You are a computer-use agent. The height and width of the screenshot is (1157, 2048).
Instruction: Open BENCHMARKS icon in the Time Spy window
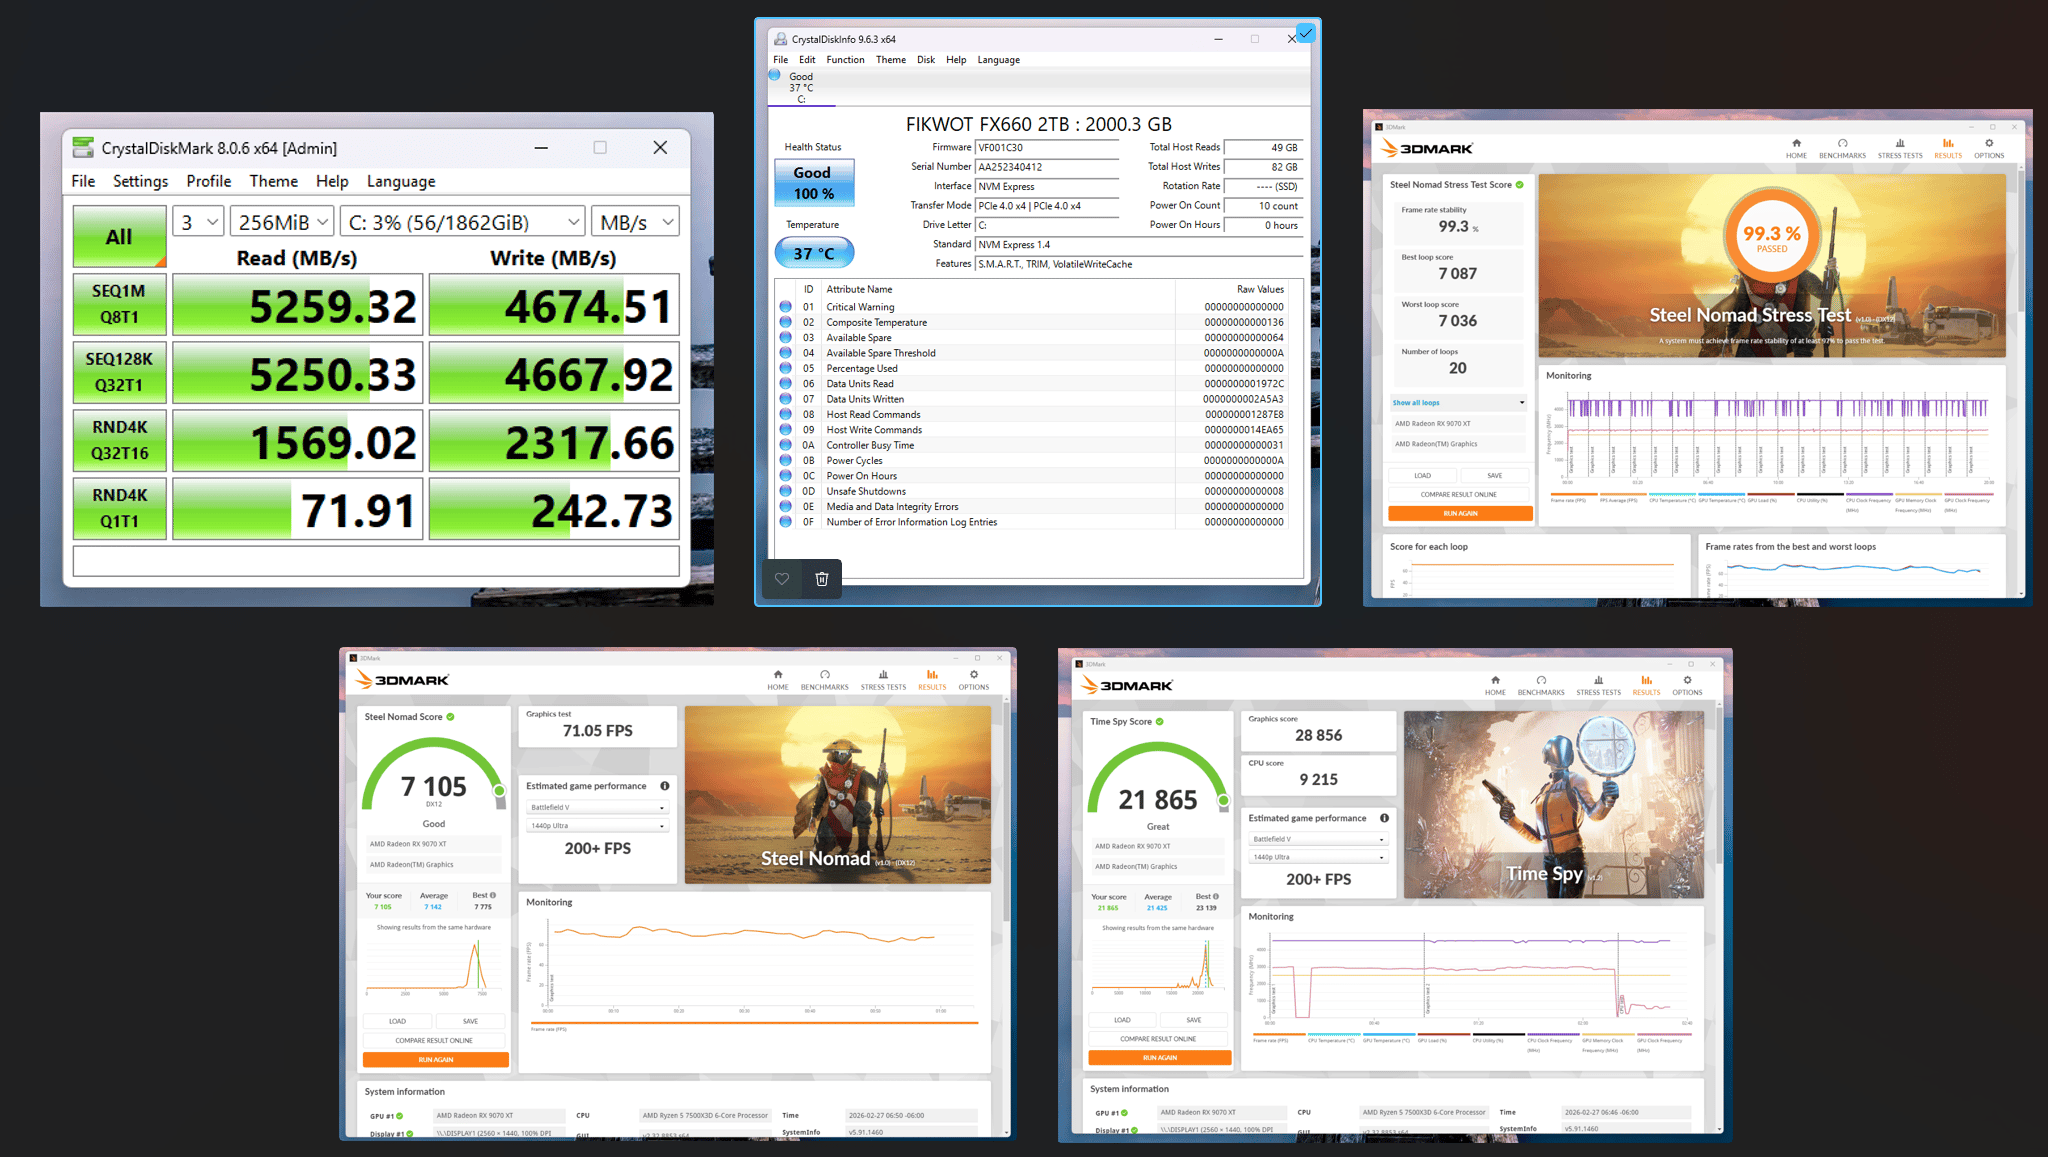pos(1541,680)
